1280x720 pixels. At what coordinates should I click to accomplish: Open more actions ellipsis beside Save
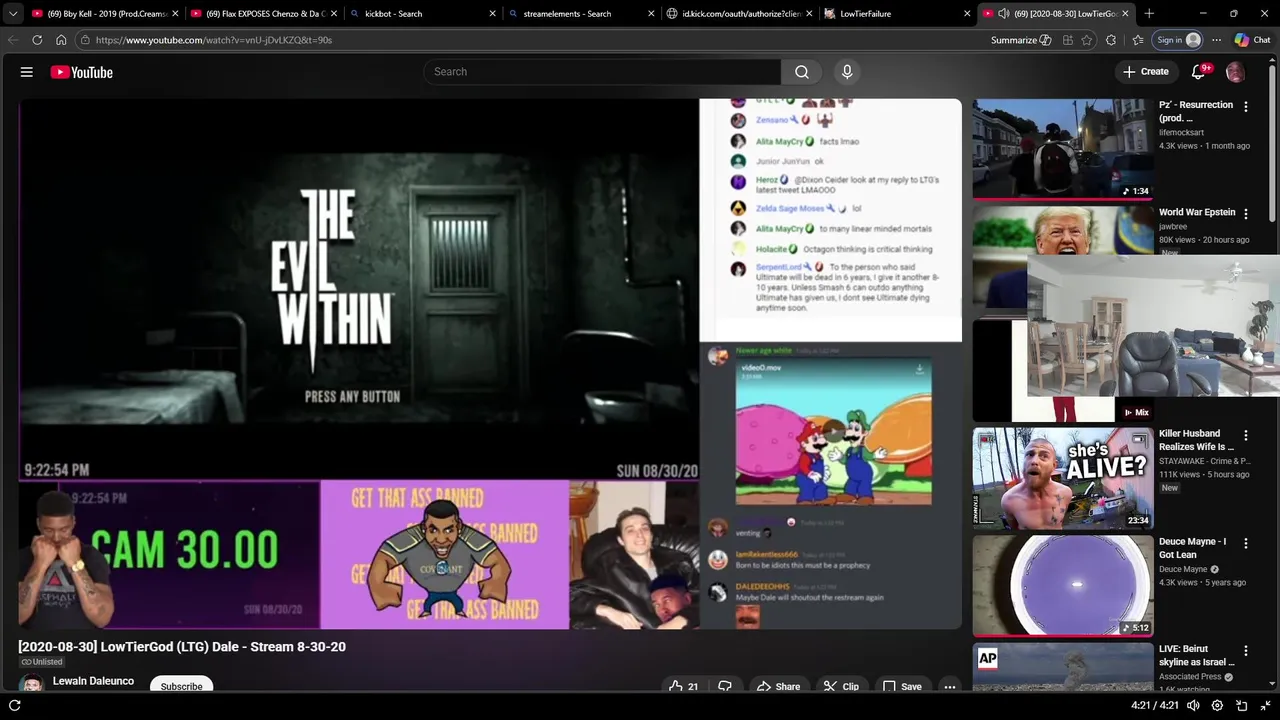point(950,687)
